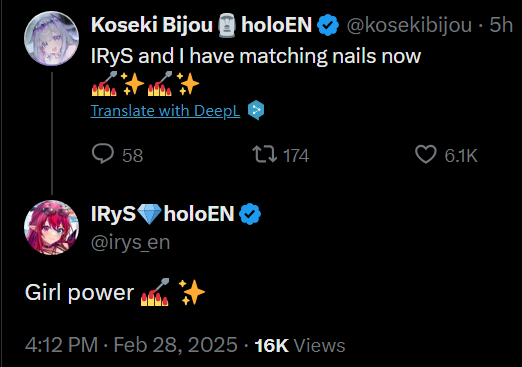Open IRyS profile avatar picture
This screenshot has width=522, height=367.
[x=52, y=227]
